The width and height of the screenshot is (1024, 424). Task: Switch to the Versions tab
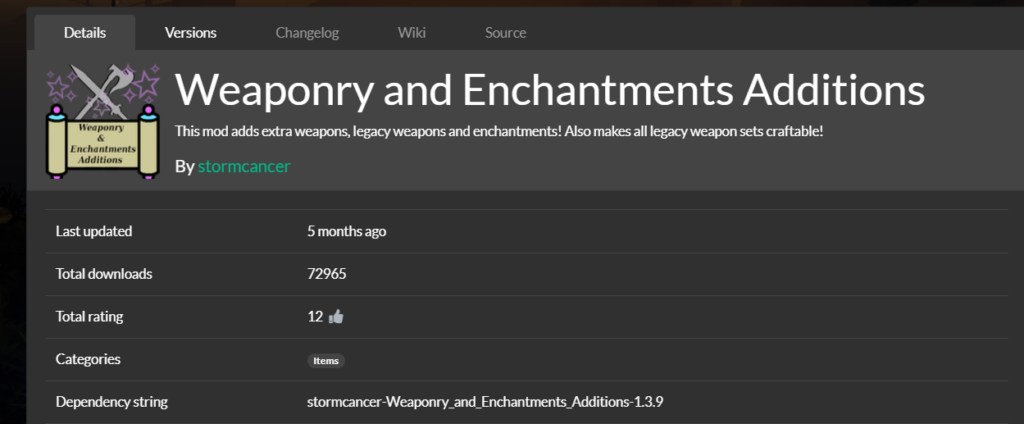(191, 33)
